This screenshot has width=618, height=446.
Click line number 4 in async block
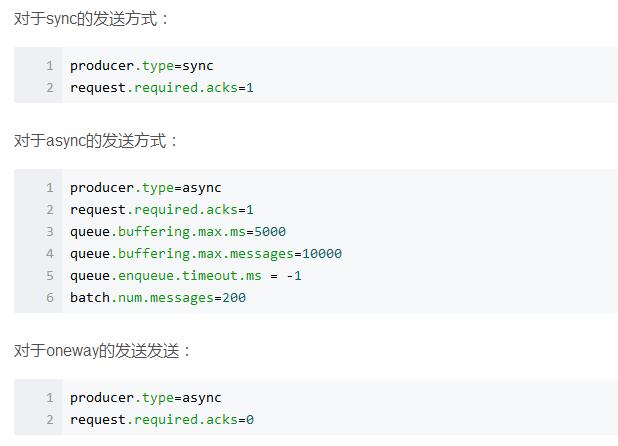(x=50, y=254)
